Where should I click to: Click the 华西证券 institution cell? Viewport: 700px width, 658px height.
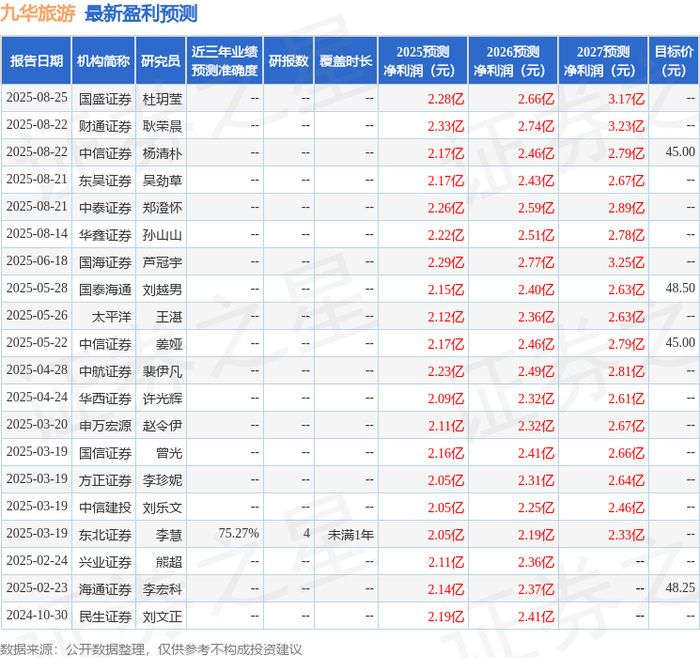(105, 399)
